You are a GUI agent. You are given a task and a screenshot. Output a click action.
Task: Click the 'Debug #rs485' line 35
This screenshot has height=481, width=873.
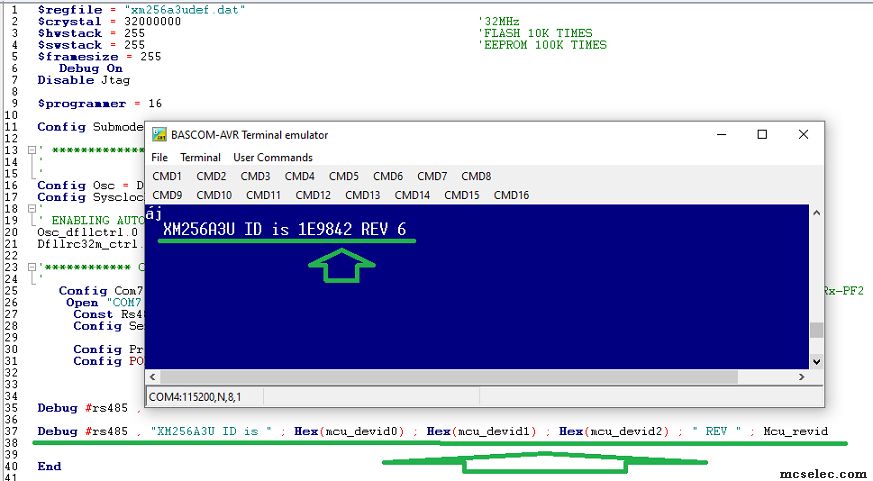[89, 408]
